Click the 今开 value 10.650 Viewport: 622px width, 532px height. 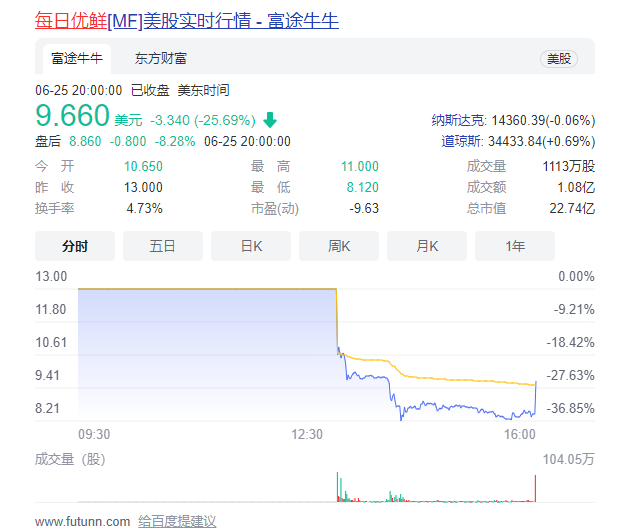click(x=143, y=166)
